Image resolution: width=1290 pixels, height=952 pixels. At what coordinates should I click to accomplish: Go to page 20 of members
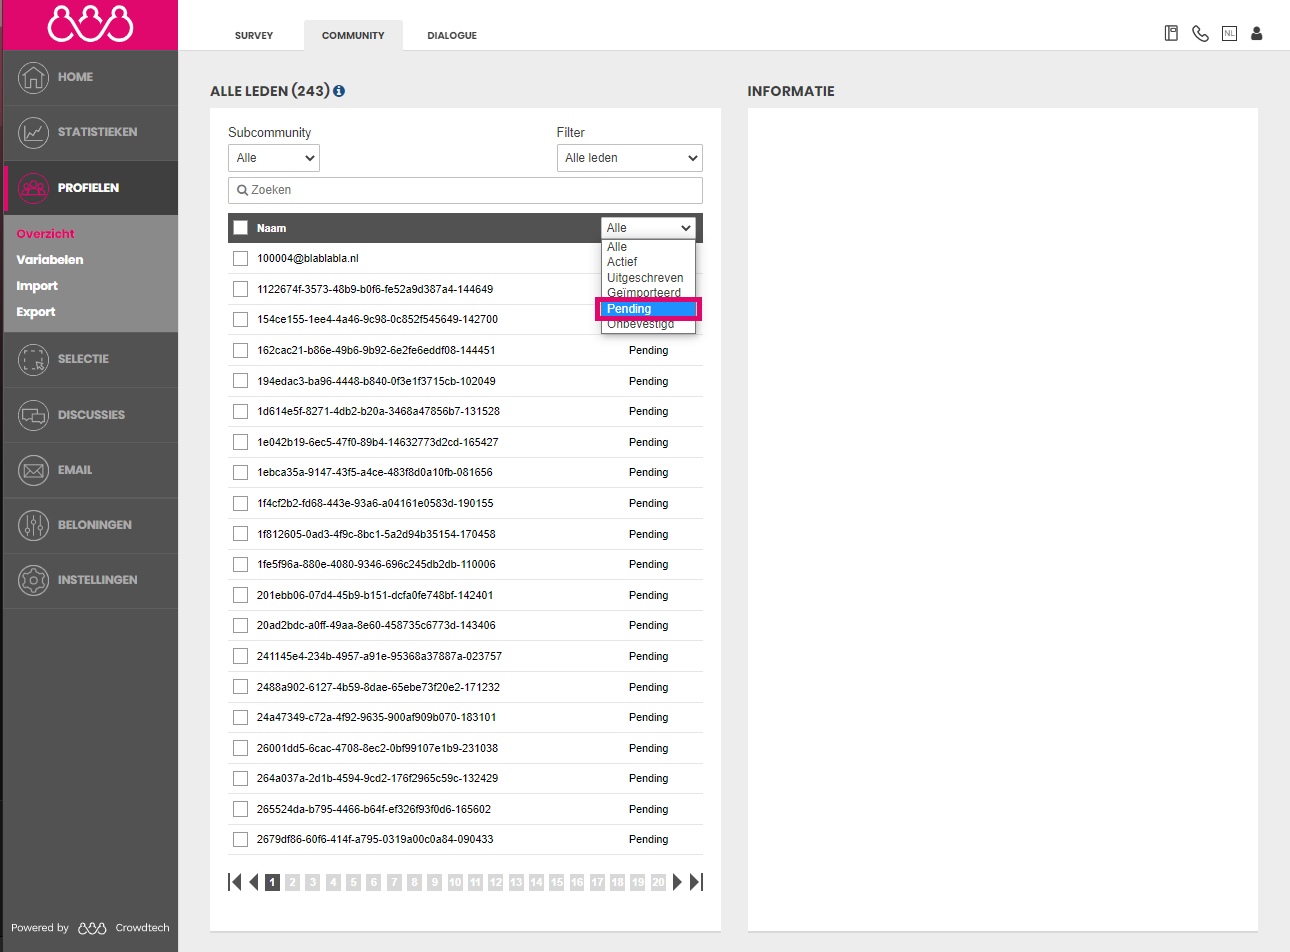(658, 882)
